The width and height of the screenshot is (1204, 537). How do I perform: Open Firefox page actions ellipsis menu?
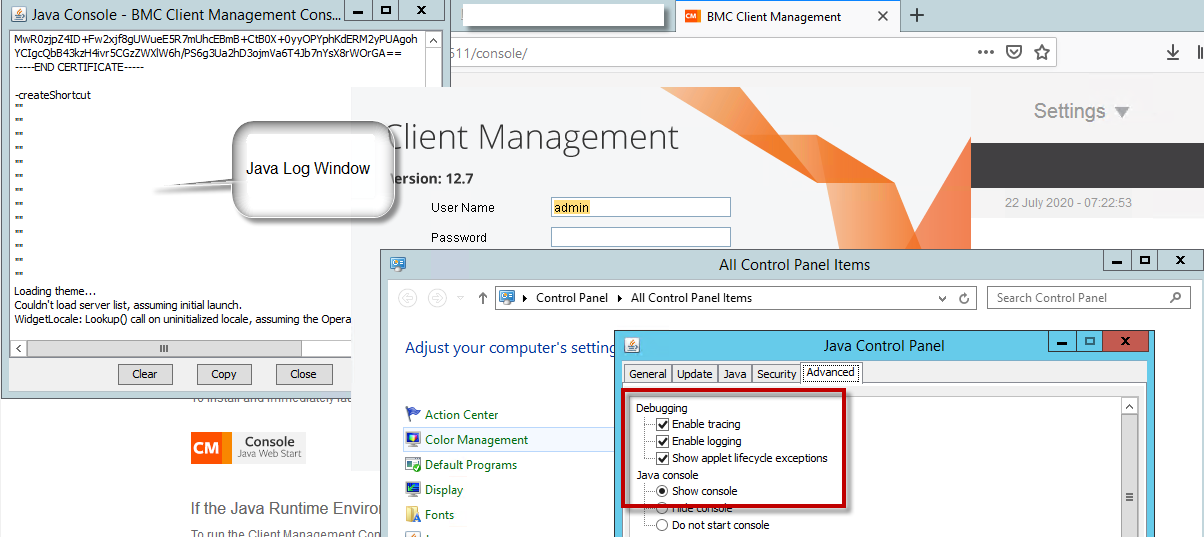[x=986, y=52]
